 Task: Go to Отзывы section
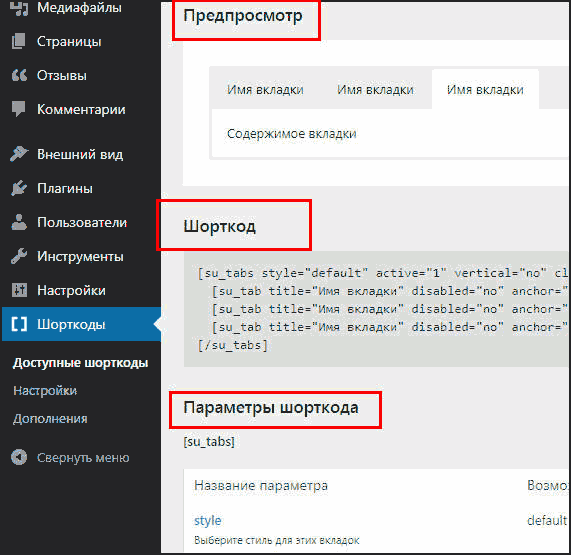(62, 76)
